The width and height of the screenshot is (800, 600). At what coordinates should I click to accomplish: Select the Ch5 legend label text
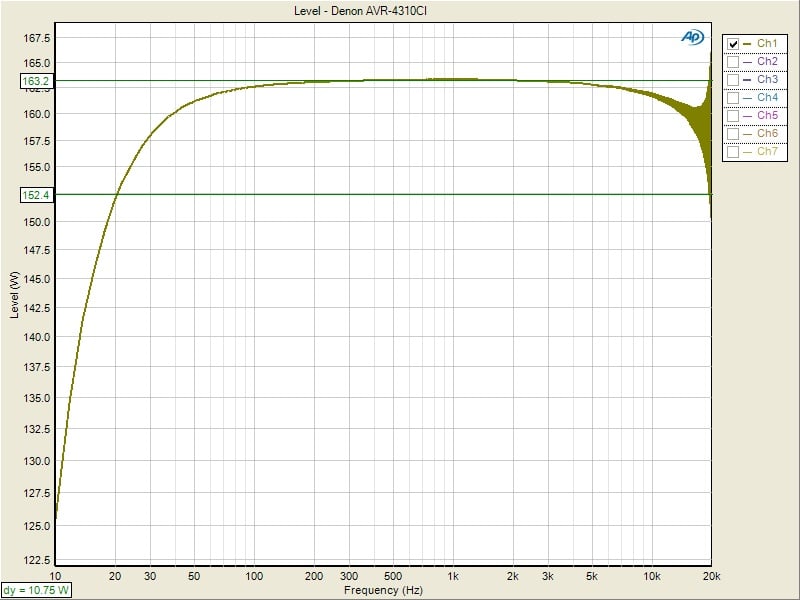coord(767,116)
